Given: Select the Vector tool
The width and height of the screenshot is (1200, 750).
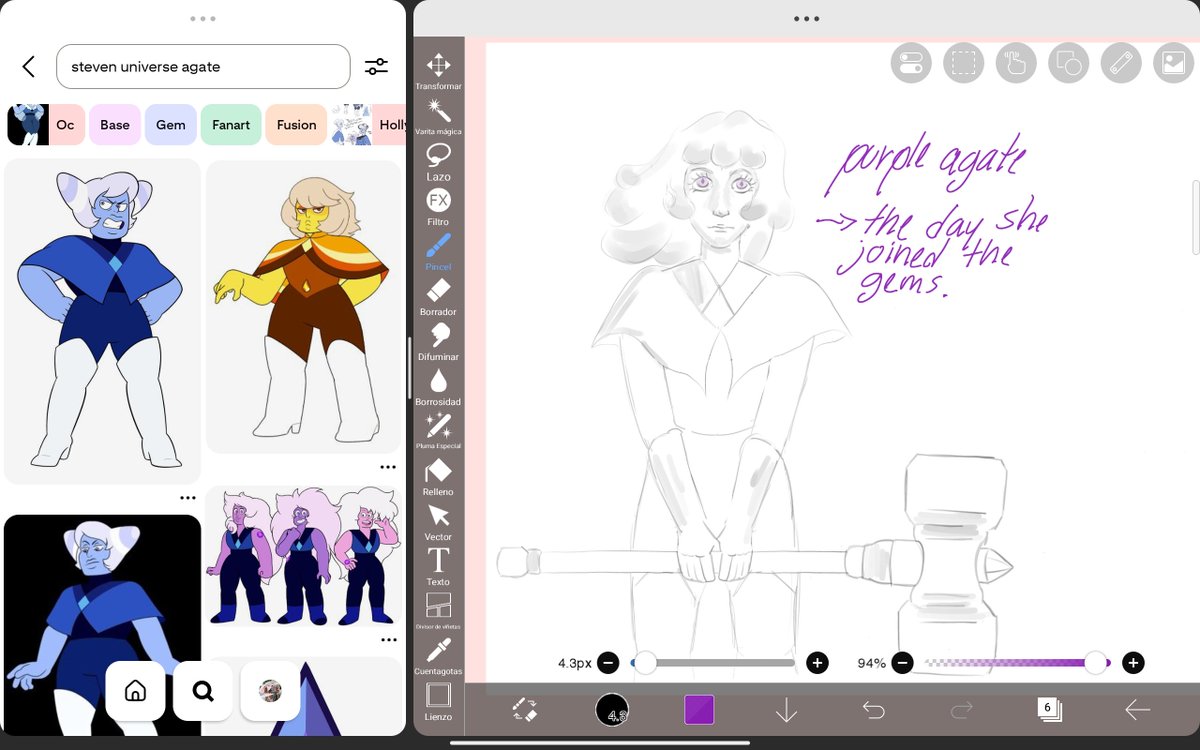Looking at the screenshot, I should tap(438, 522).
